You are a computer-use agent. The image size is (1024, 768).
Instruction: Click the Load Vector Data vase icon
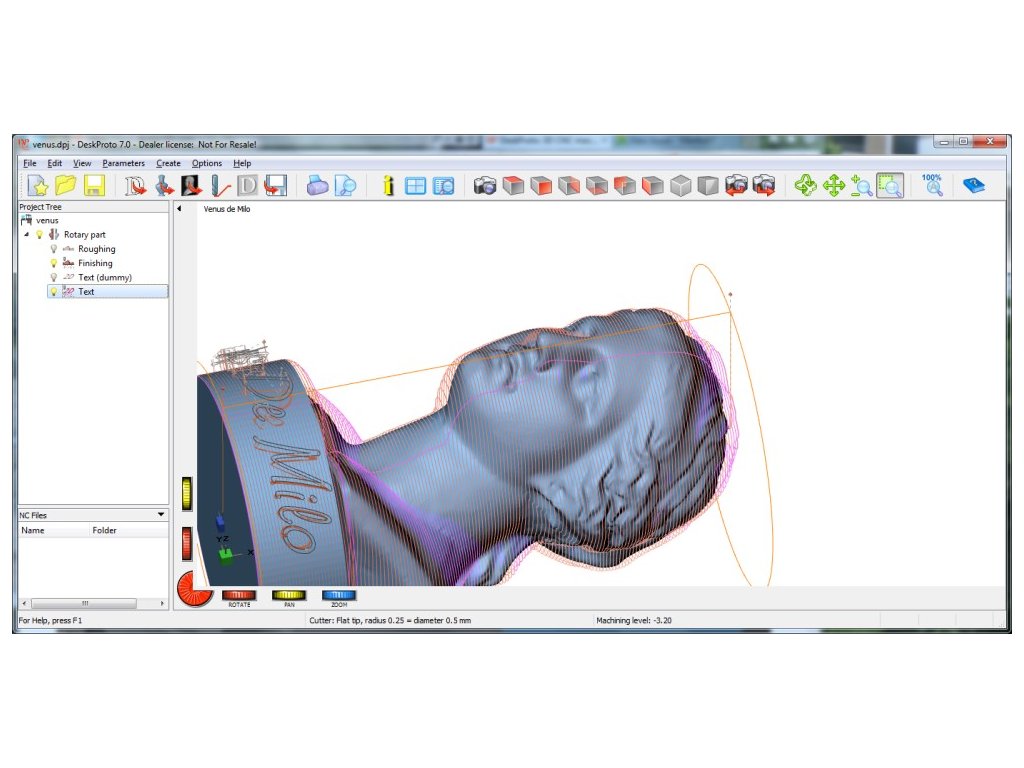[164, 186]
